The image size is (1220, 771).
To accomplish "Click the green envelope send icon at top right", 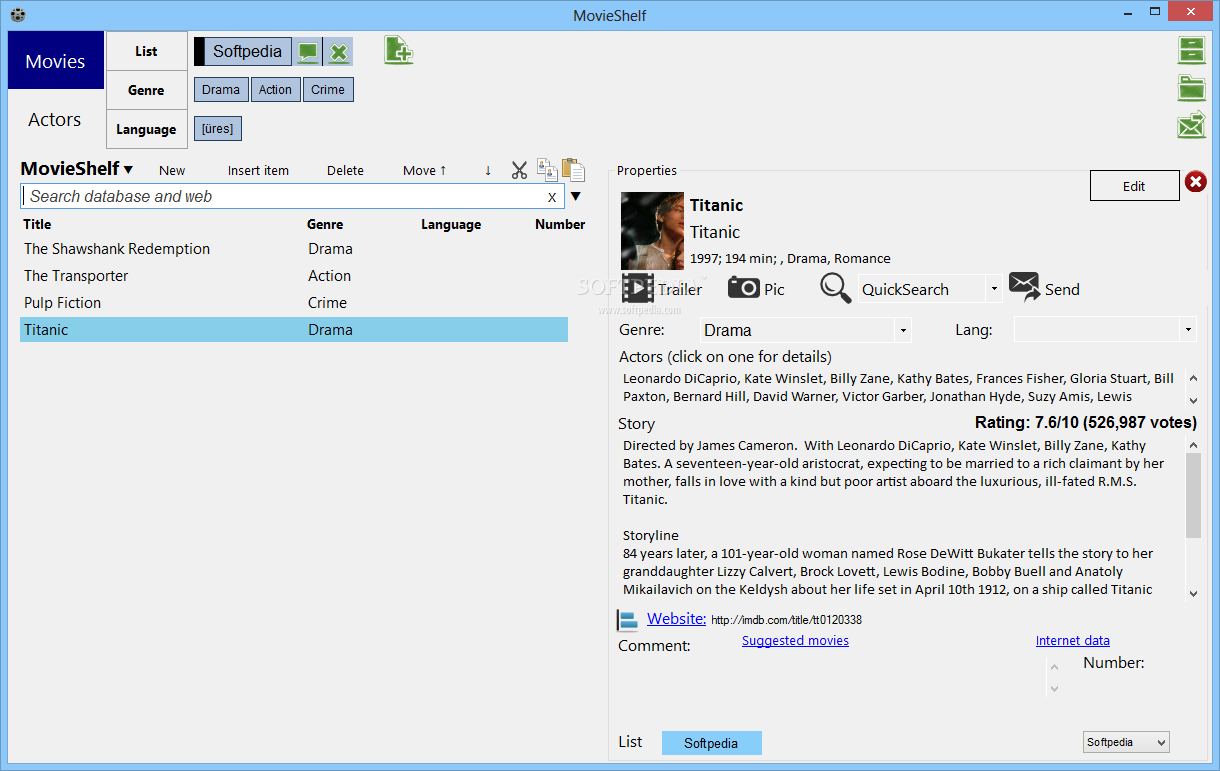I will coord(1192,125).
